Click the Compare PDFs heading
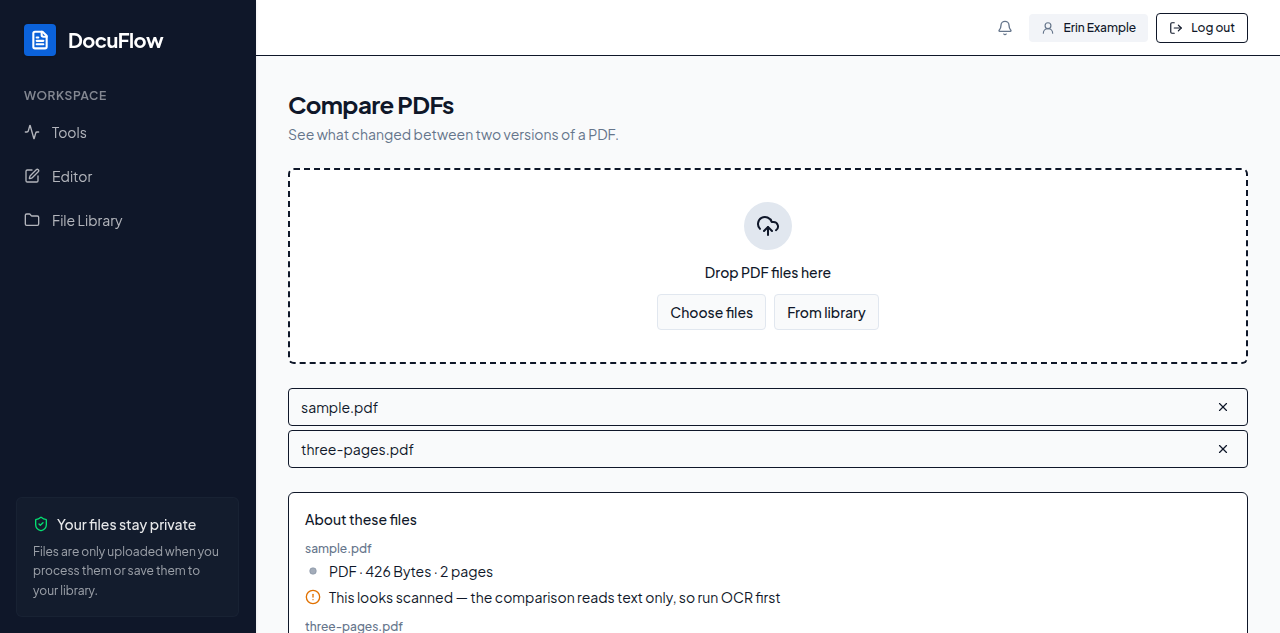 (371, 106)
